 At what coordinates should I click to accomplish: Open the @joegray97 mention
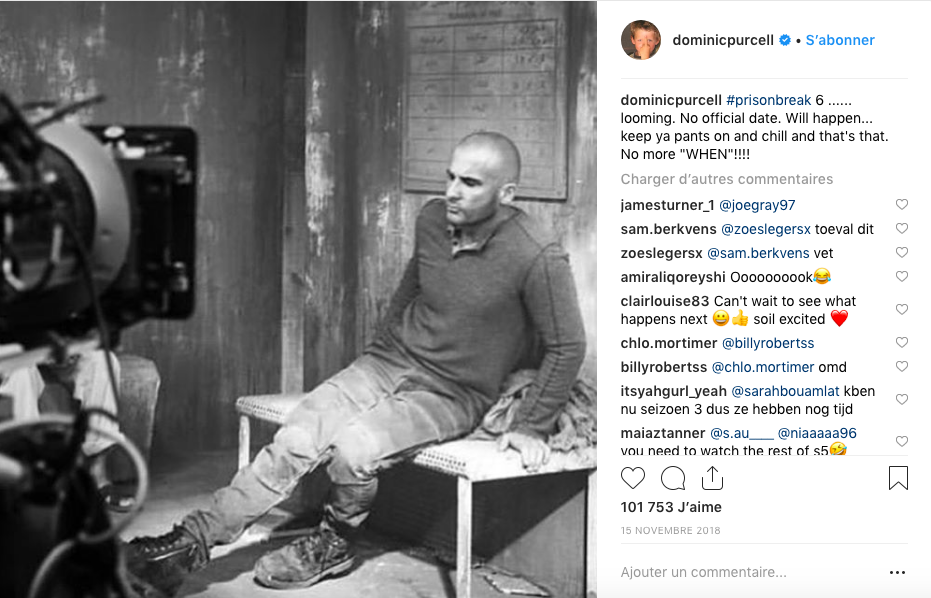click(757, 205)
